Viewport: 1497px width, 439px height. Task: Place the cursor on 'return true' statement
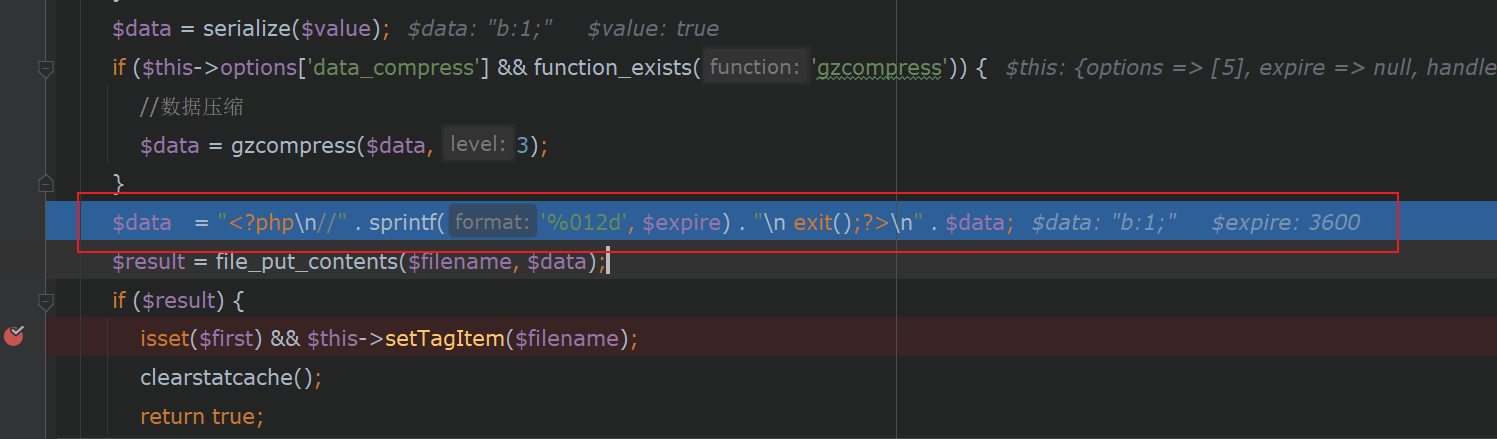pyautogui.click(x=201, y=416)
